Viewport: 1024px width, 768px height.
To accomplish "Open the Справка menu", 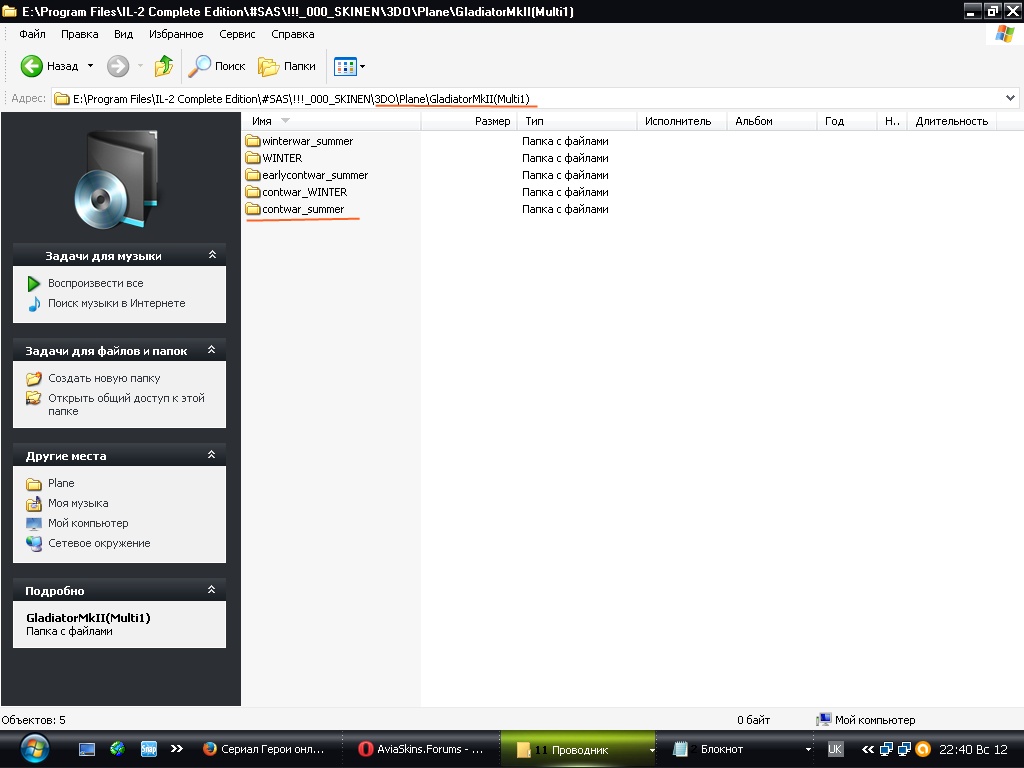I will pos(293,34).
